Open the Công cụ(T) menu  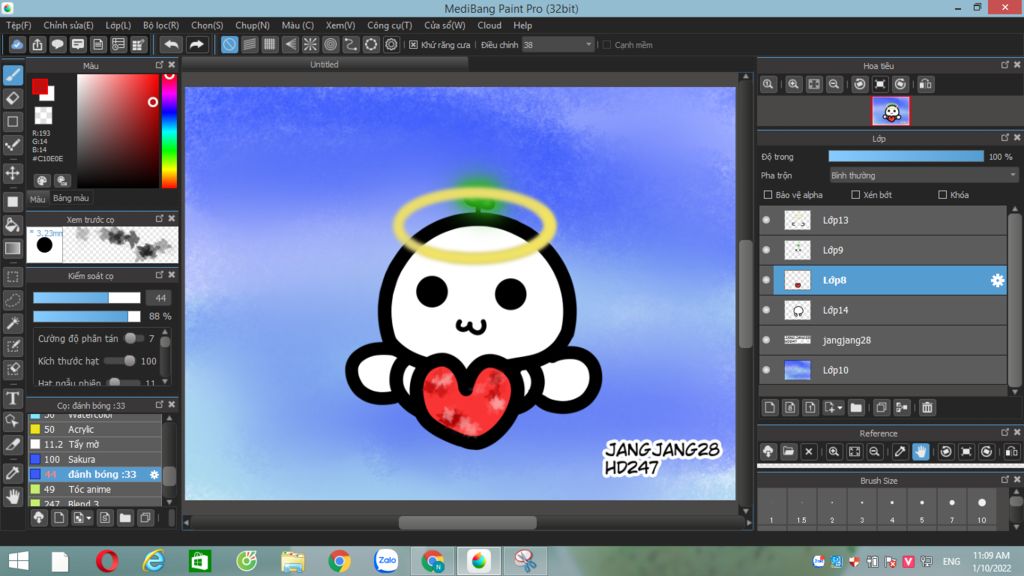(x=389, y=25)
